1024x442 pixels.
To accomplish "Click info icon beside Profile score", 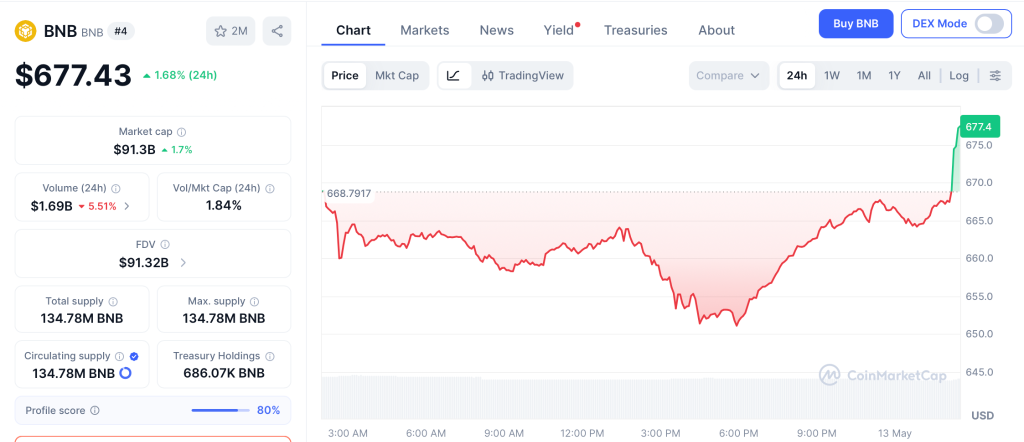I will 95,411.
